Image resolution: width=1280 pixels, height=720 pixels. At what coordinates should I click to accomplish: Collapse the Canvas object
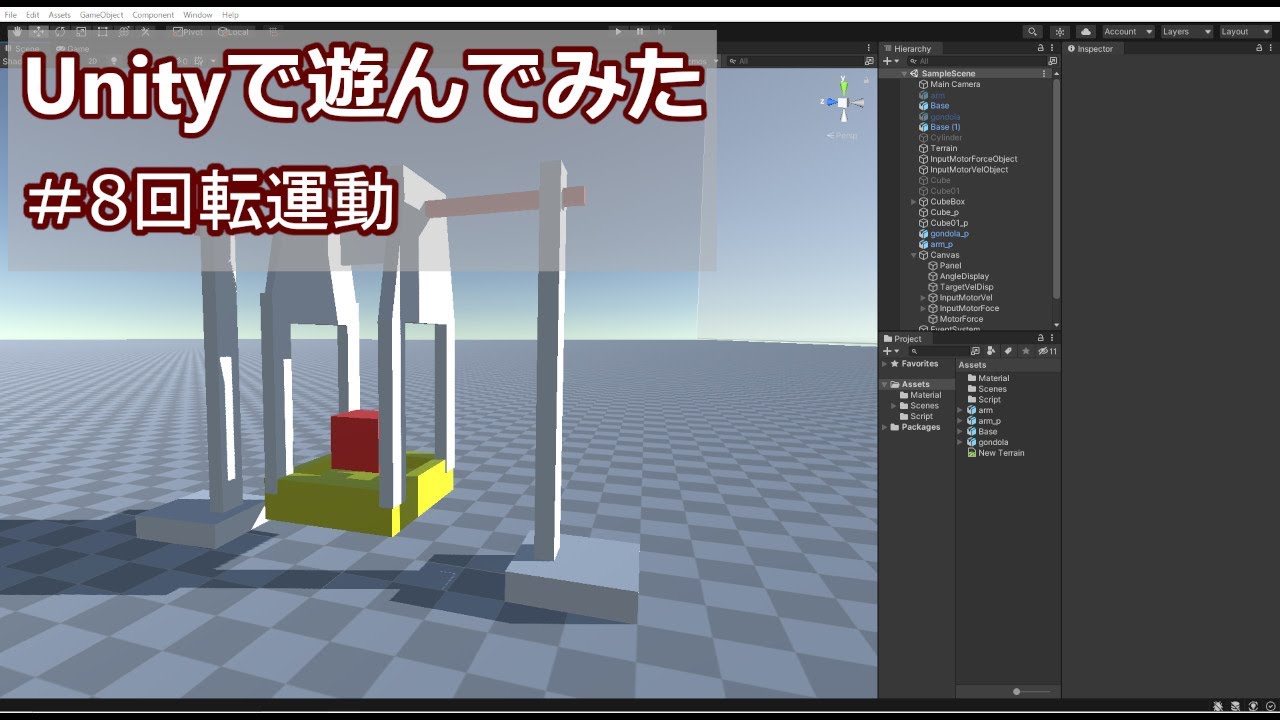point(913,255)
